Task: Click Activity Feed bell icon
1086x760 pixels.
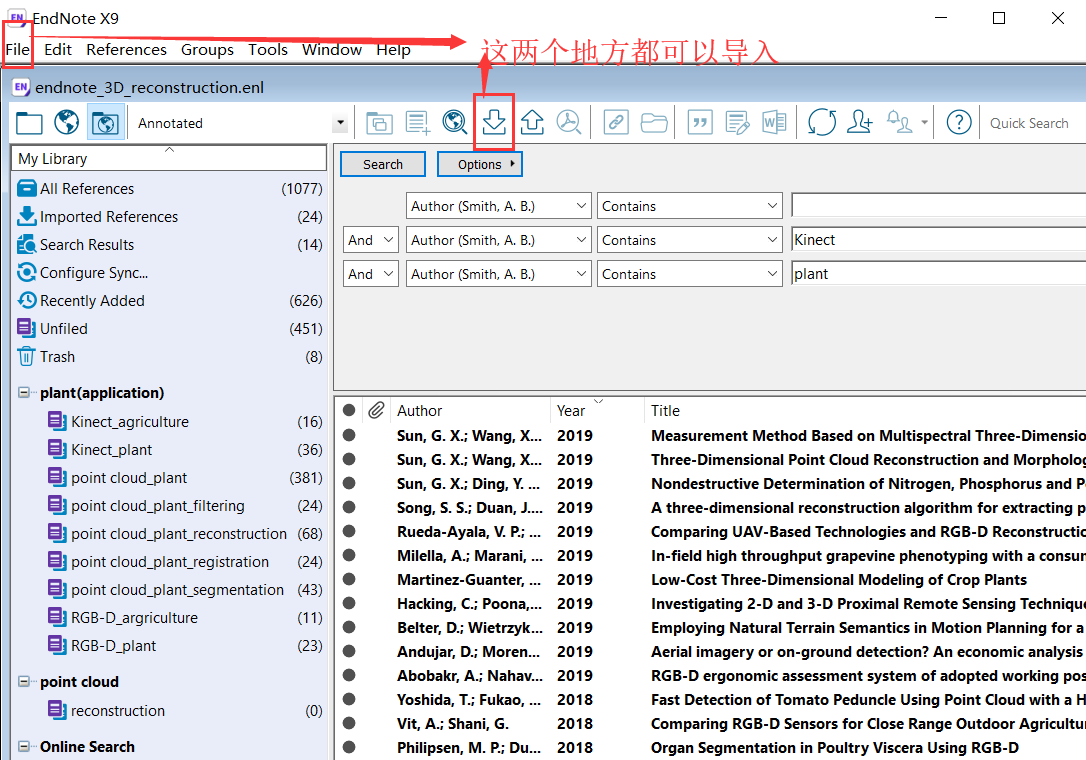Action: [x=899, y=123]
